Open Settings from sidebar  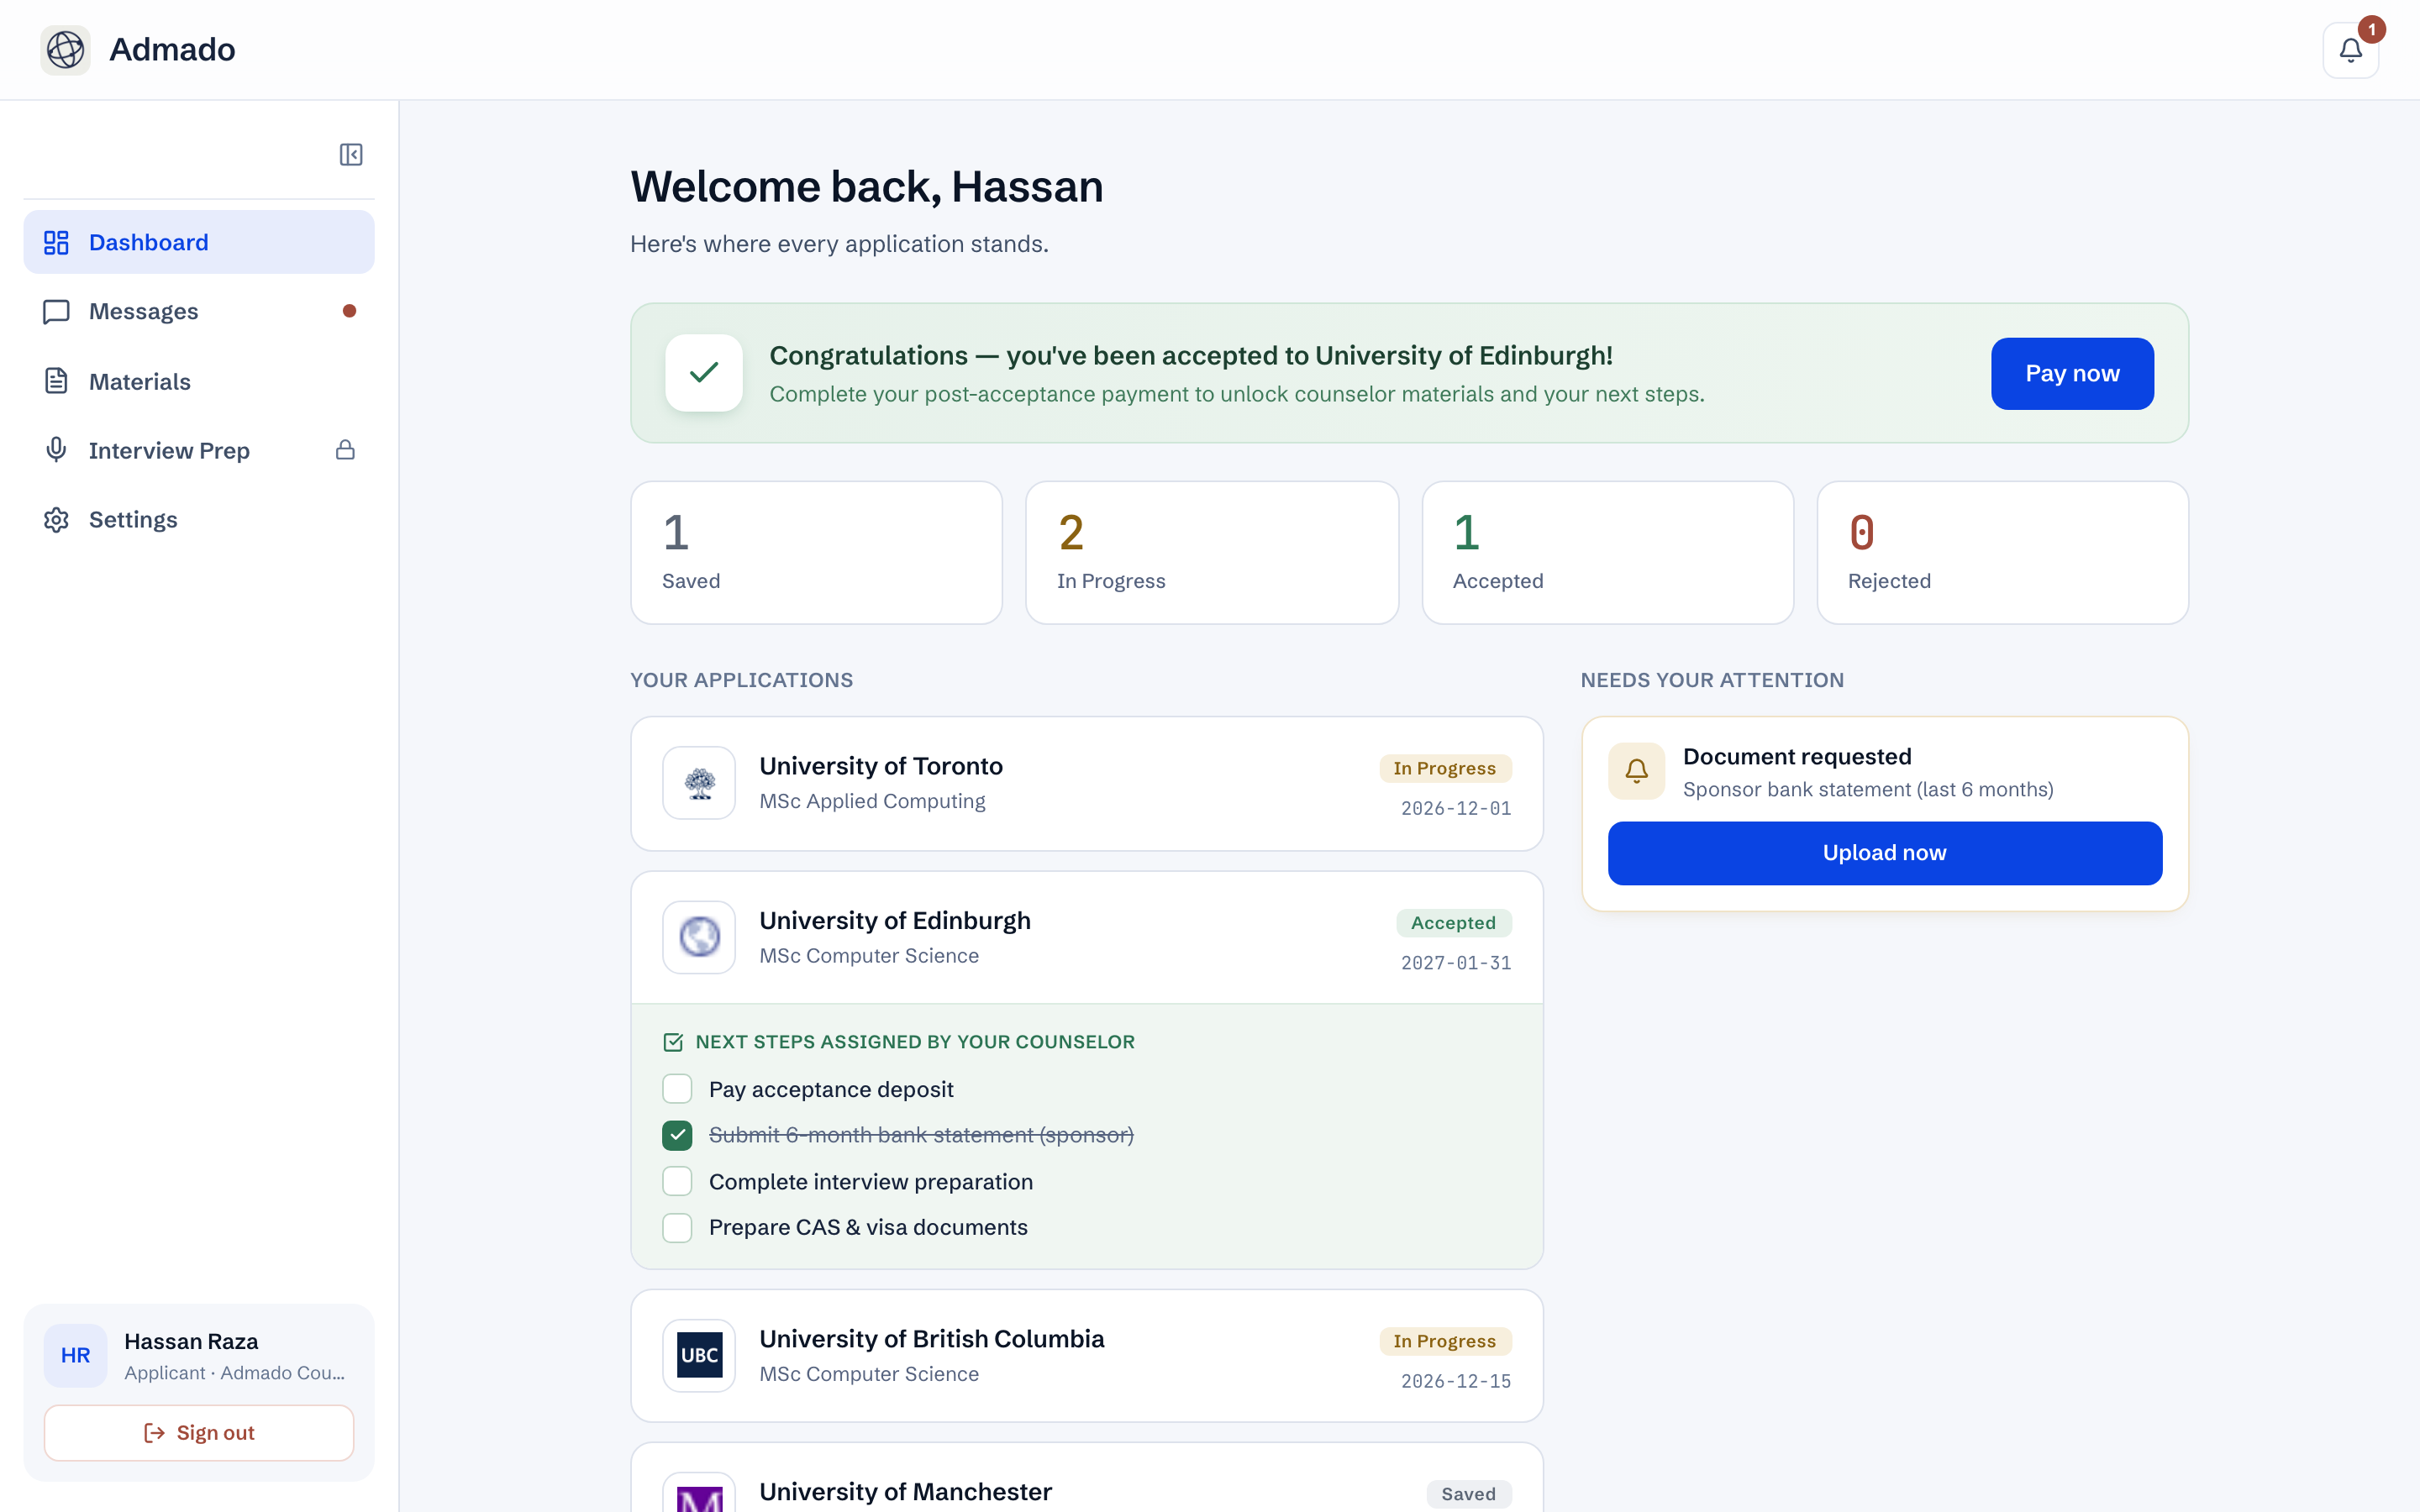[x=199, y=520]
